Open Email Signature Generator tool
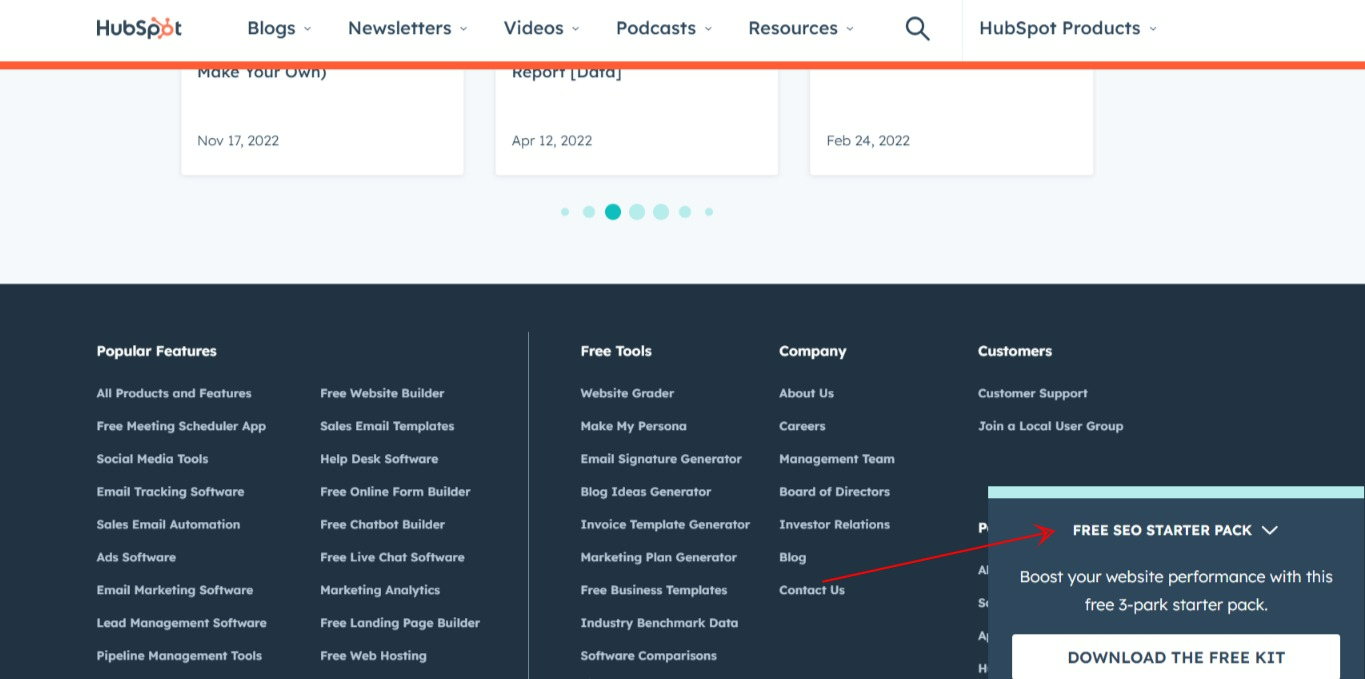The image size is (1365, 679). point(660,459)
